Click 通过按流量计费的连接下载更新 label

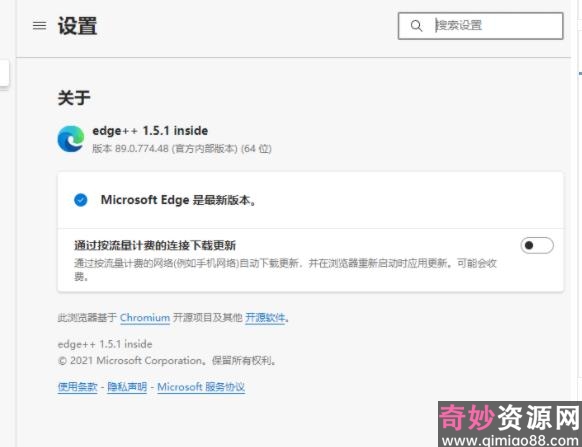tap(155, 245)
